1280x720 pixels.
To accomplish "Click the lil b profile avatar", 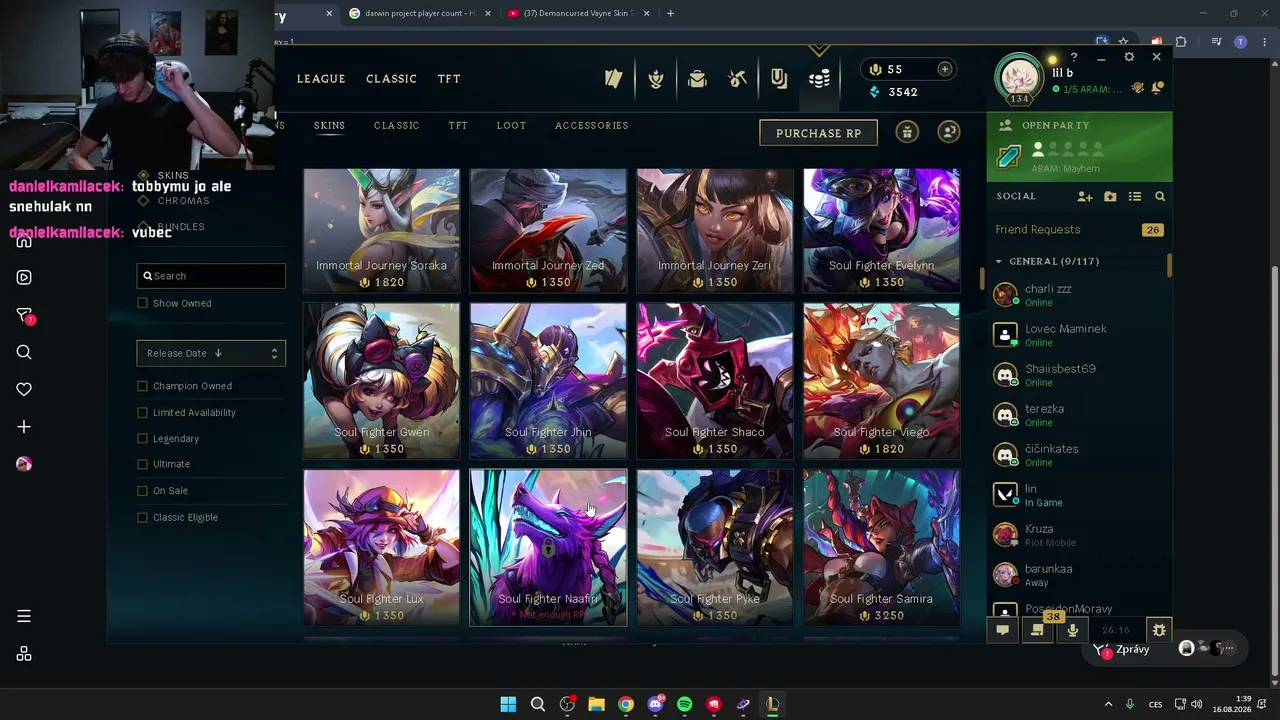I will point(1019,78).
